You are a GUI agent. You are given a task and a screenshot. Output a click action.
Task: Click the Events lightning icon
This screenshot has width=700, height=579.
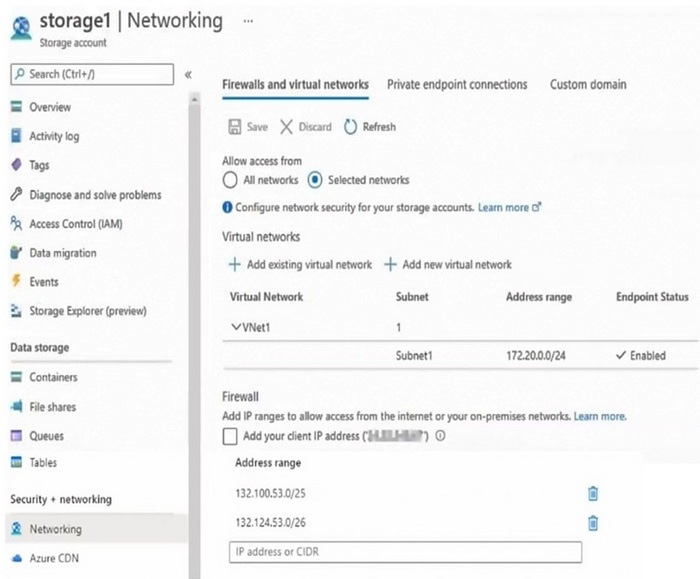pos(16,281)
